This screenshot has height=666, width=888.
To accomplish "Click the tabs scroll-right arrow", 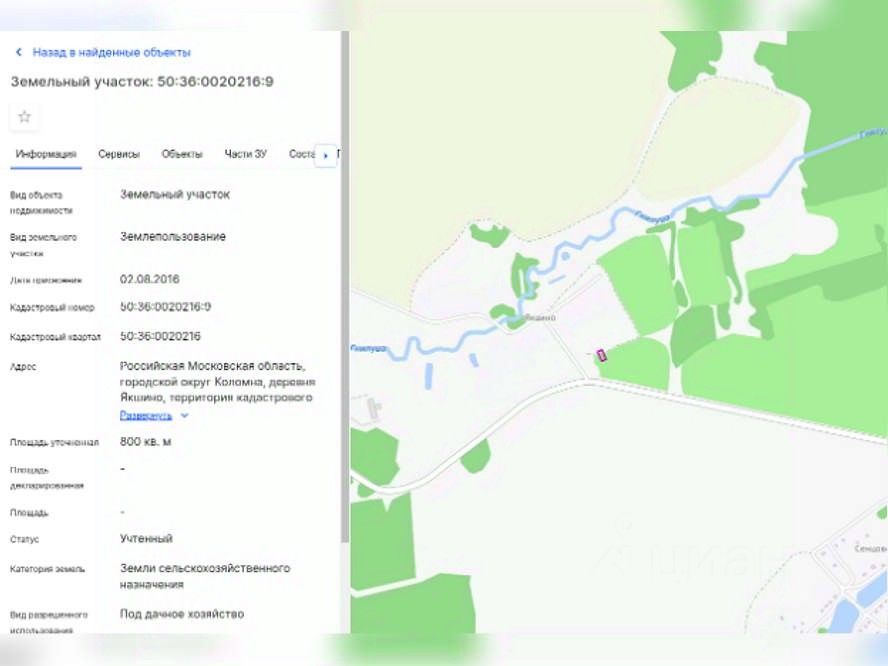I will 325,155.
